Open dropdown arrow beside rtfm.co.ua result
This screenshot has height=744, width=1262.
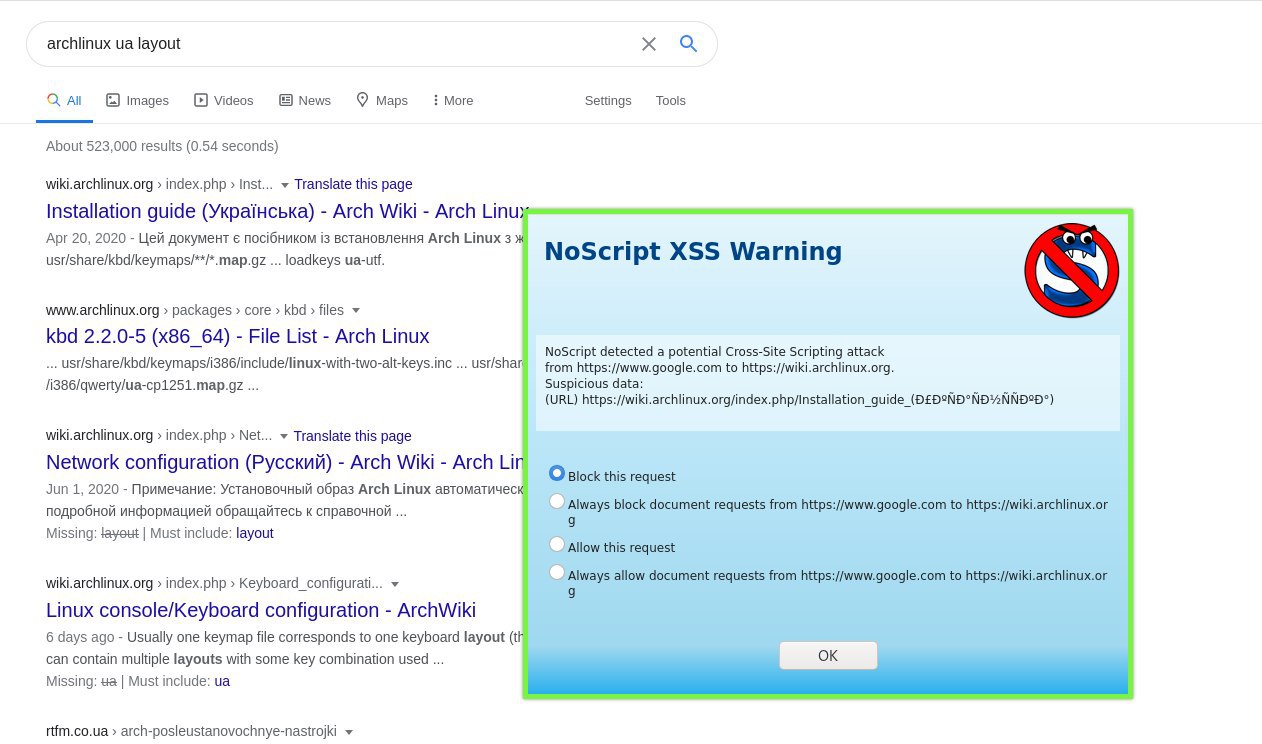349,733
